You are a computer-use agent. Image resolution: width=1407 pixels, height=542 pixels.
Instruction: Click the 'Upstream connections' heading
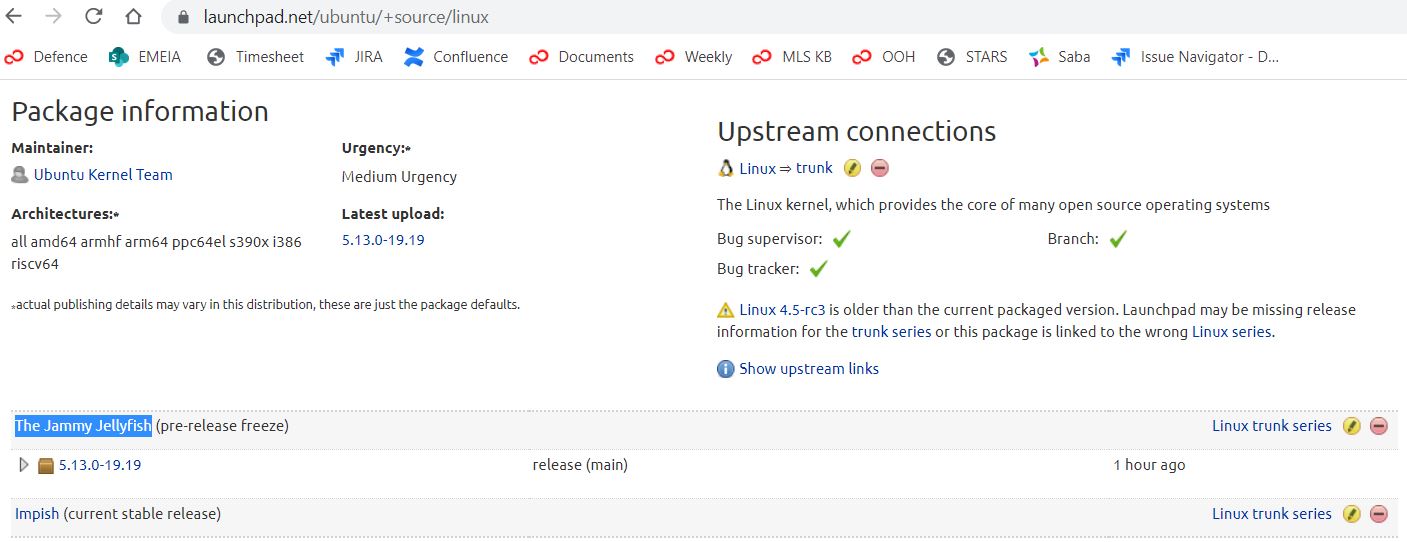(x=857, y=131)
